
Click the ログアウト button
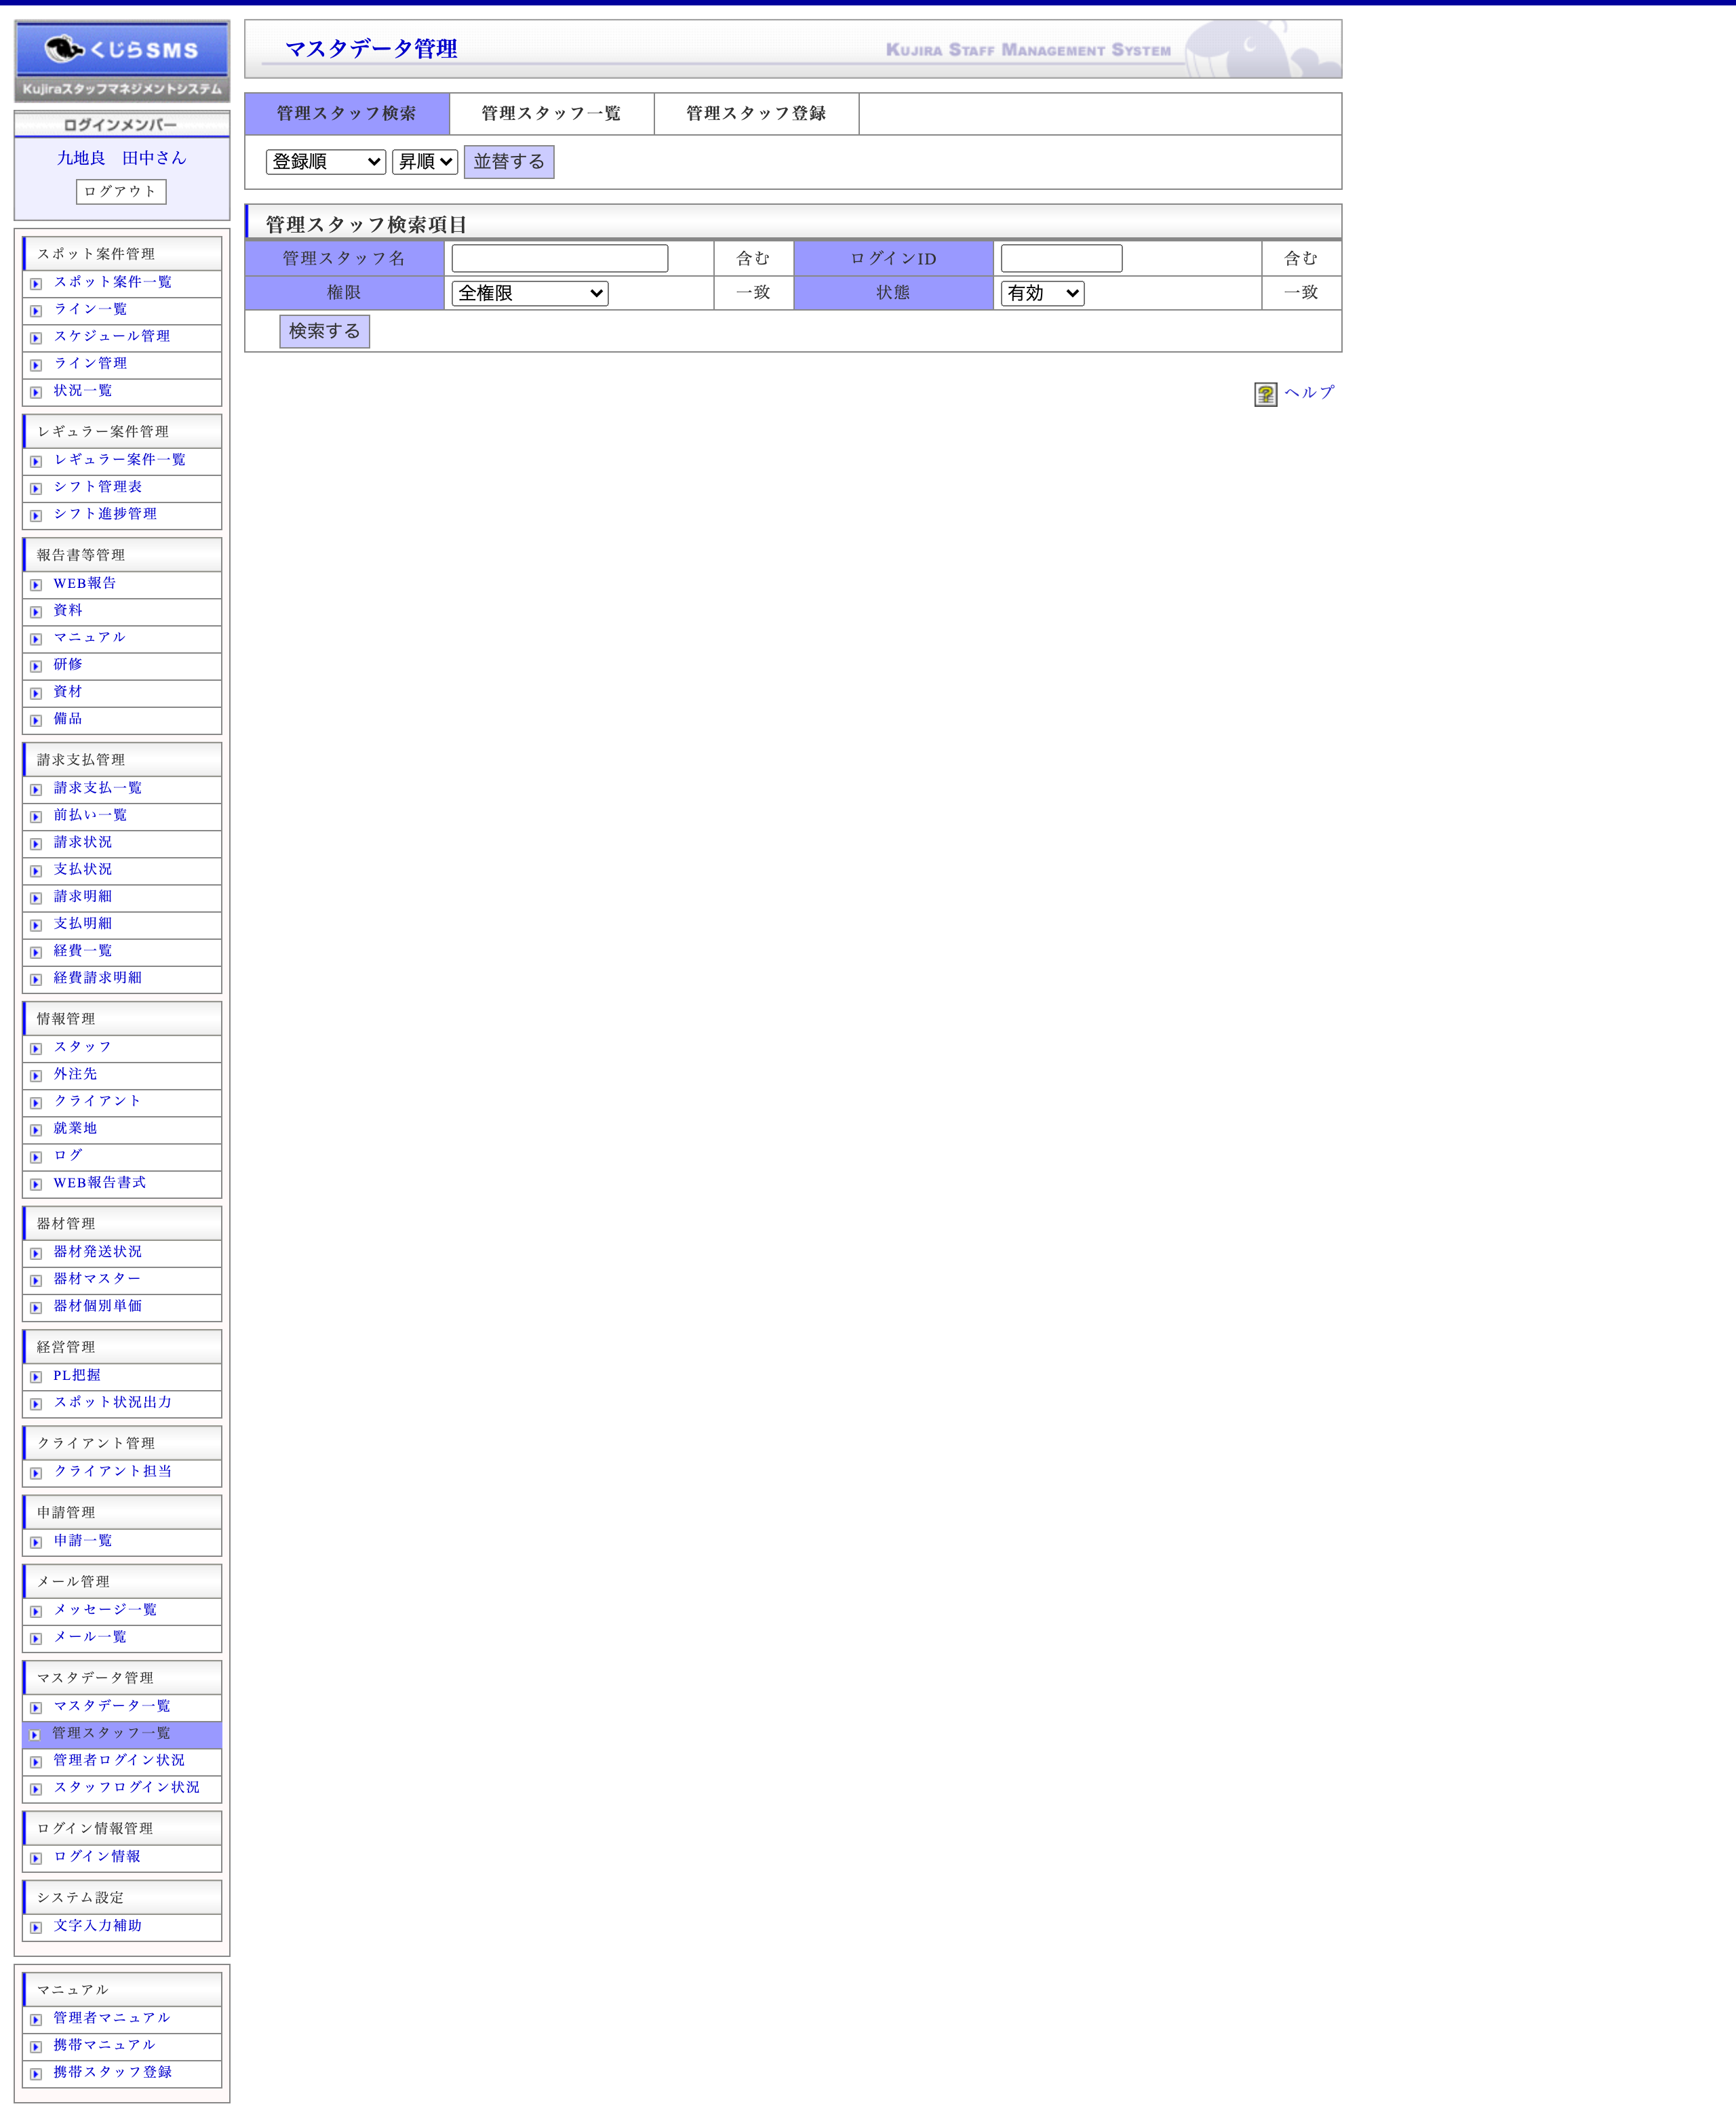click(121, 192)
